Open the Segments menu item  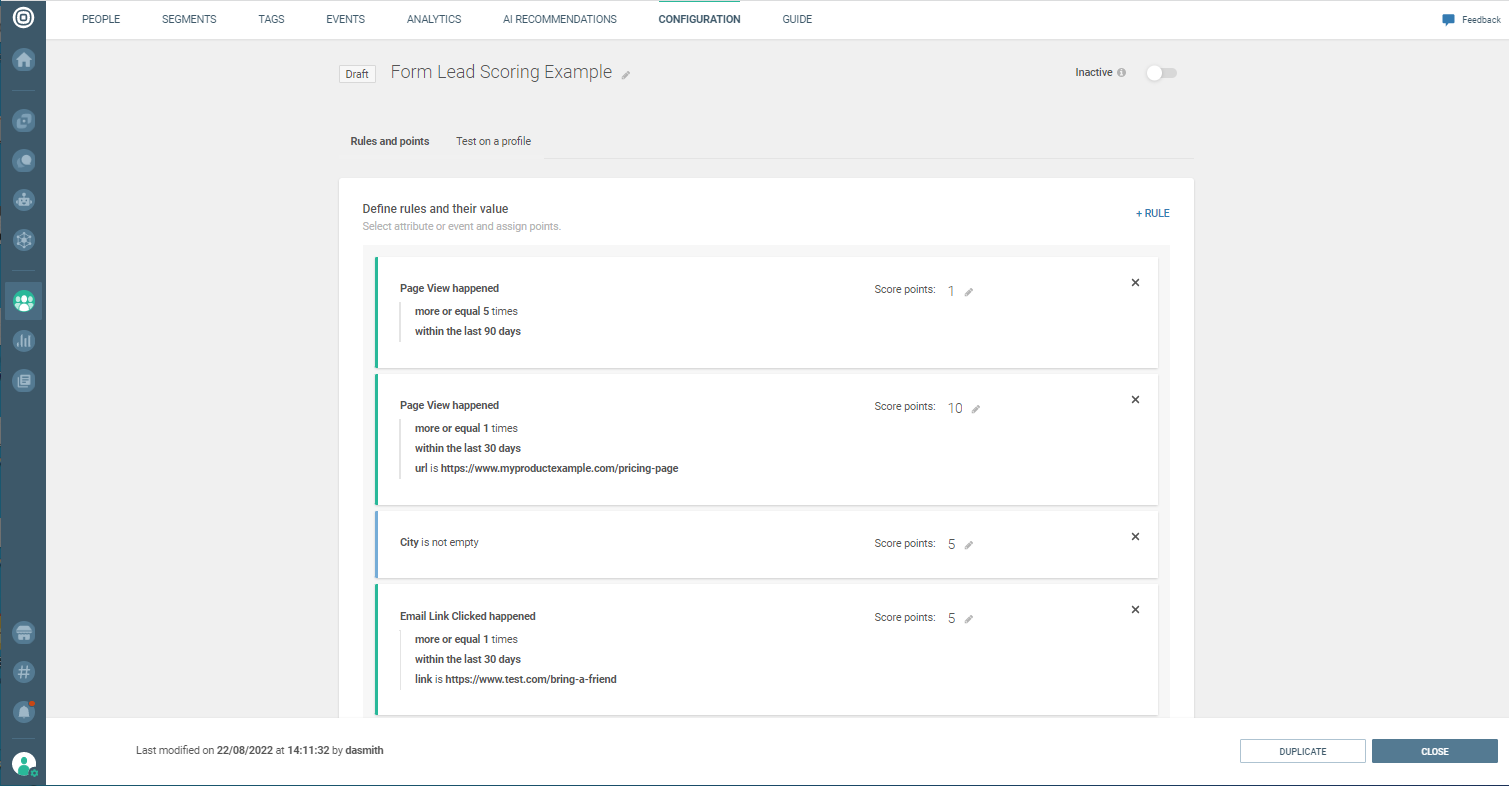189,19
